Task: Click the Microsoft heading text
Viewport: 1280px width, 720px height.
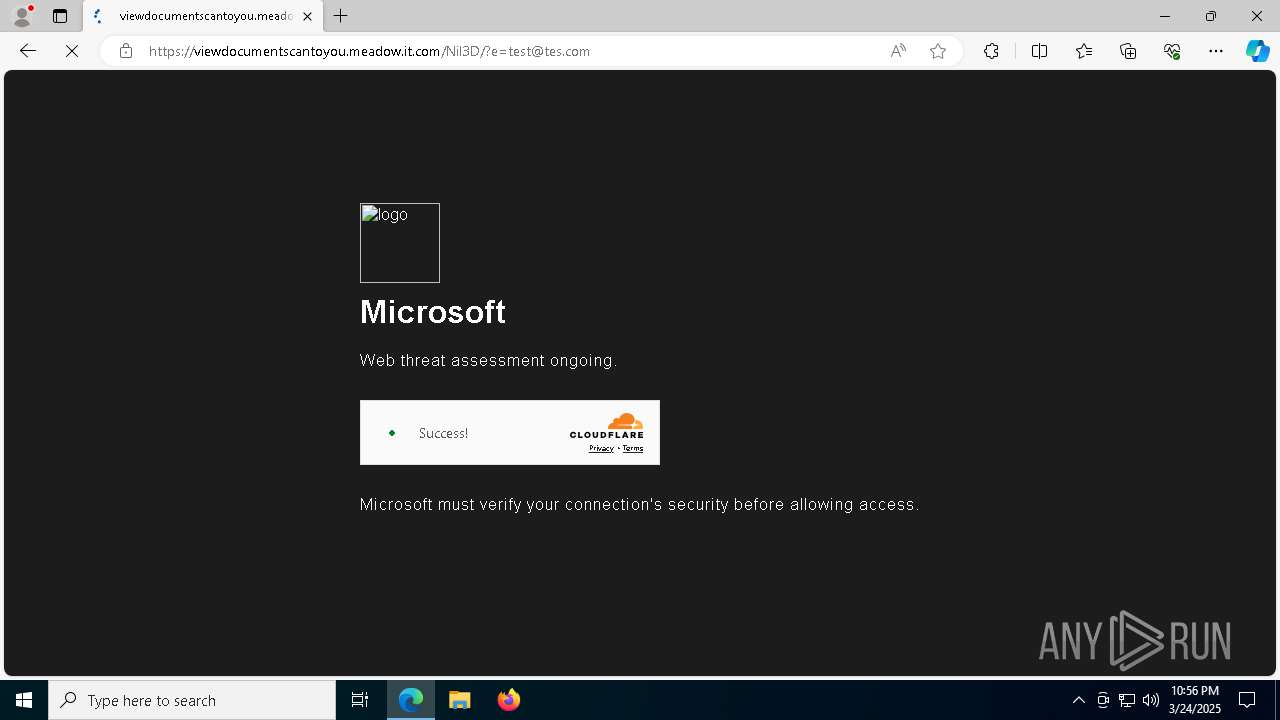Action: coord(433,312)
